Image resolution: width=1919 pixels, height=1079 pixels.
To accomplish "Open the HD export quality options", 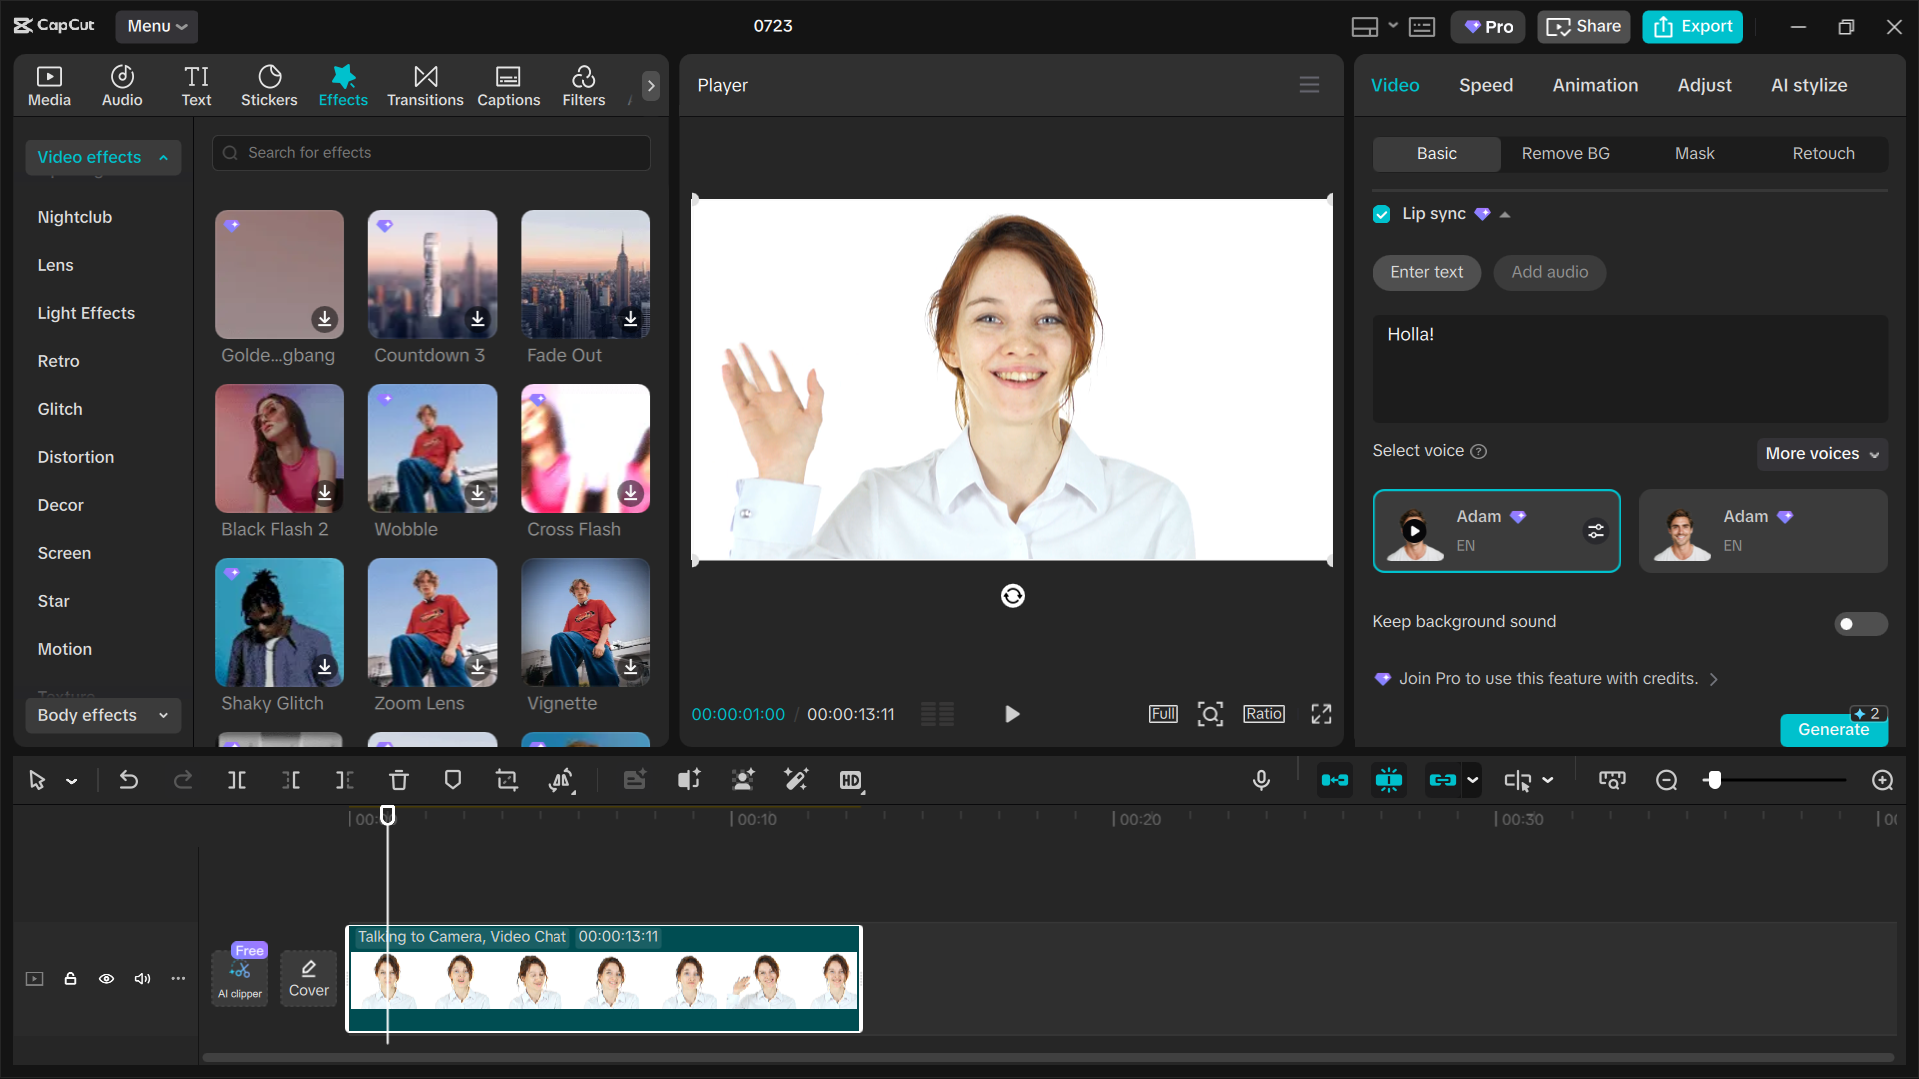I will pyautogui.click(x=852, y=780).
